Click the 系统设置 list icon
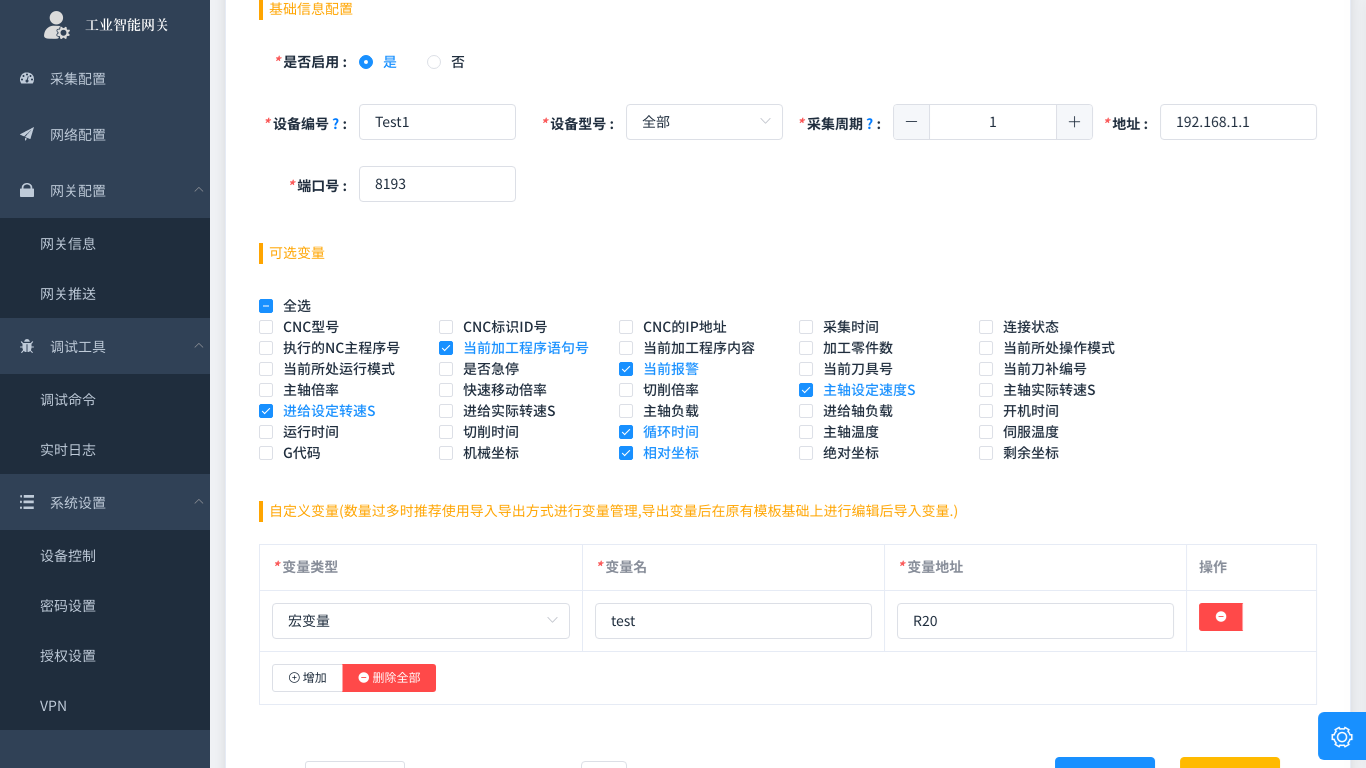Viewport: 1366px width, 768px height. 27,502
